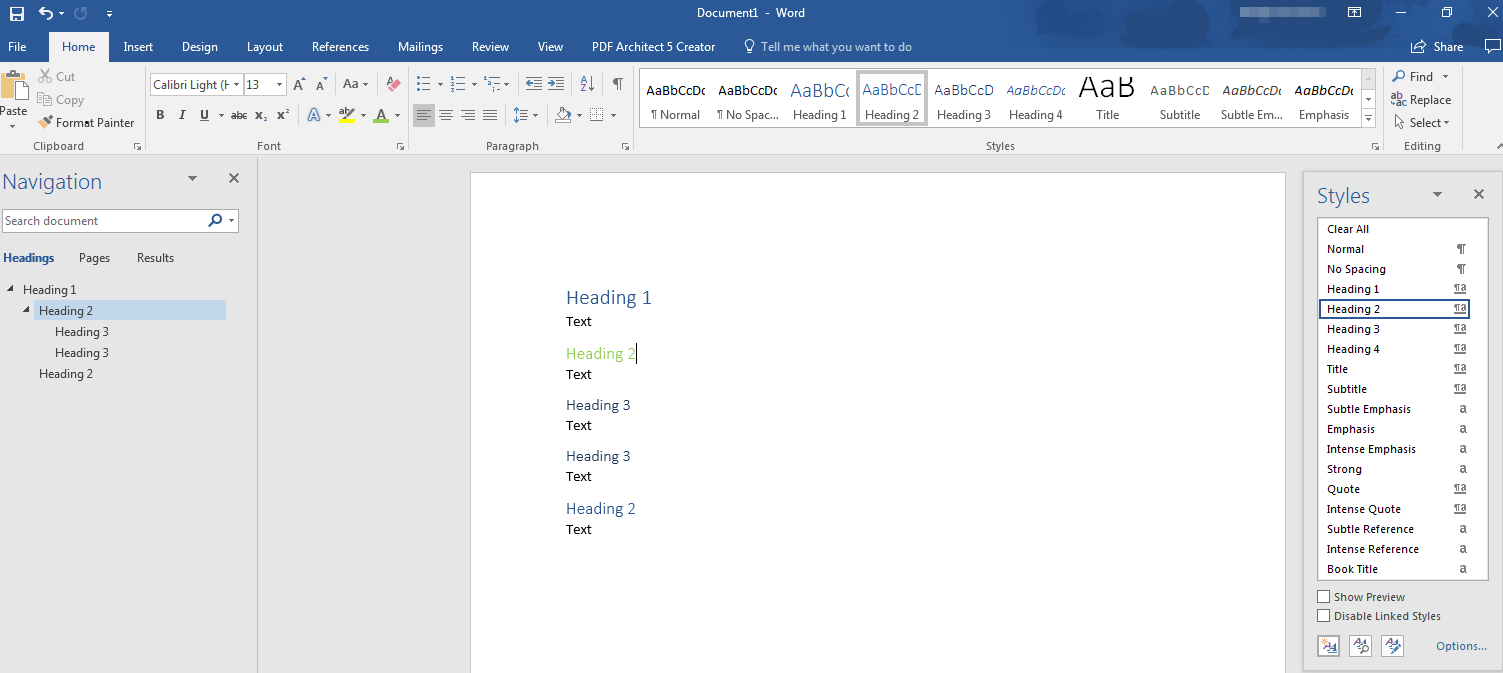This screenshot has width=1503, height=673.
Task: Click the Options link in Styles pane
Action: pyautogui.click(x=1461, y=646)
